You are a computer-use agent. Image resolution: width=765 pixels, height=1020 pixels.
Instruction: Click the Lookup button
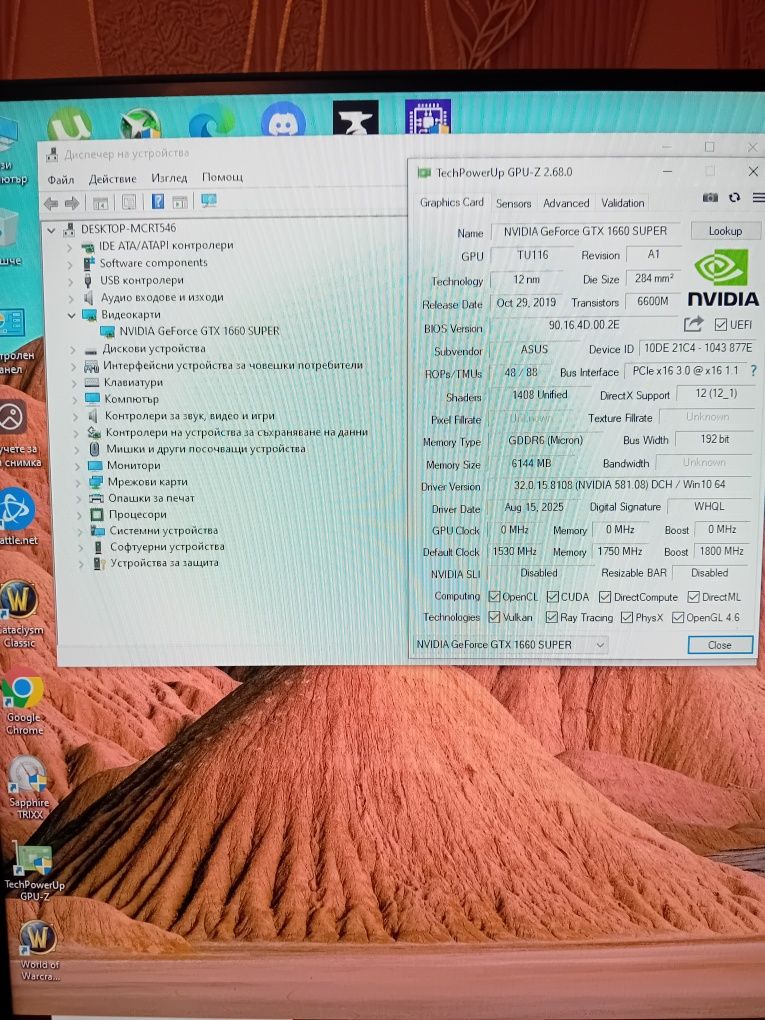coord(725,231)
